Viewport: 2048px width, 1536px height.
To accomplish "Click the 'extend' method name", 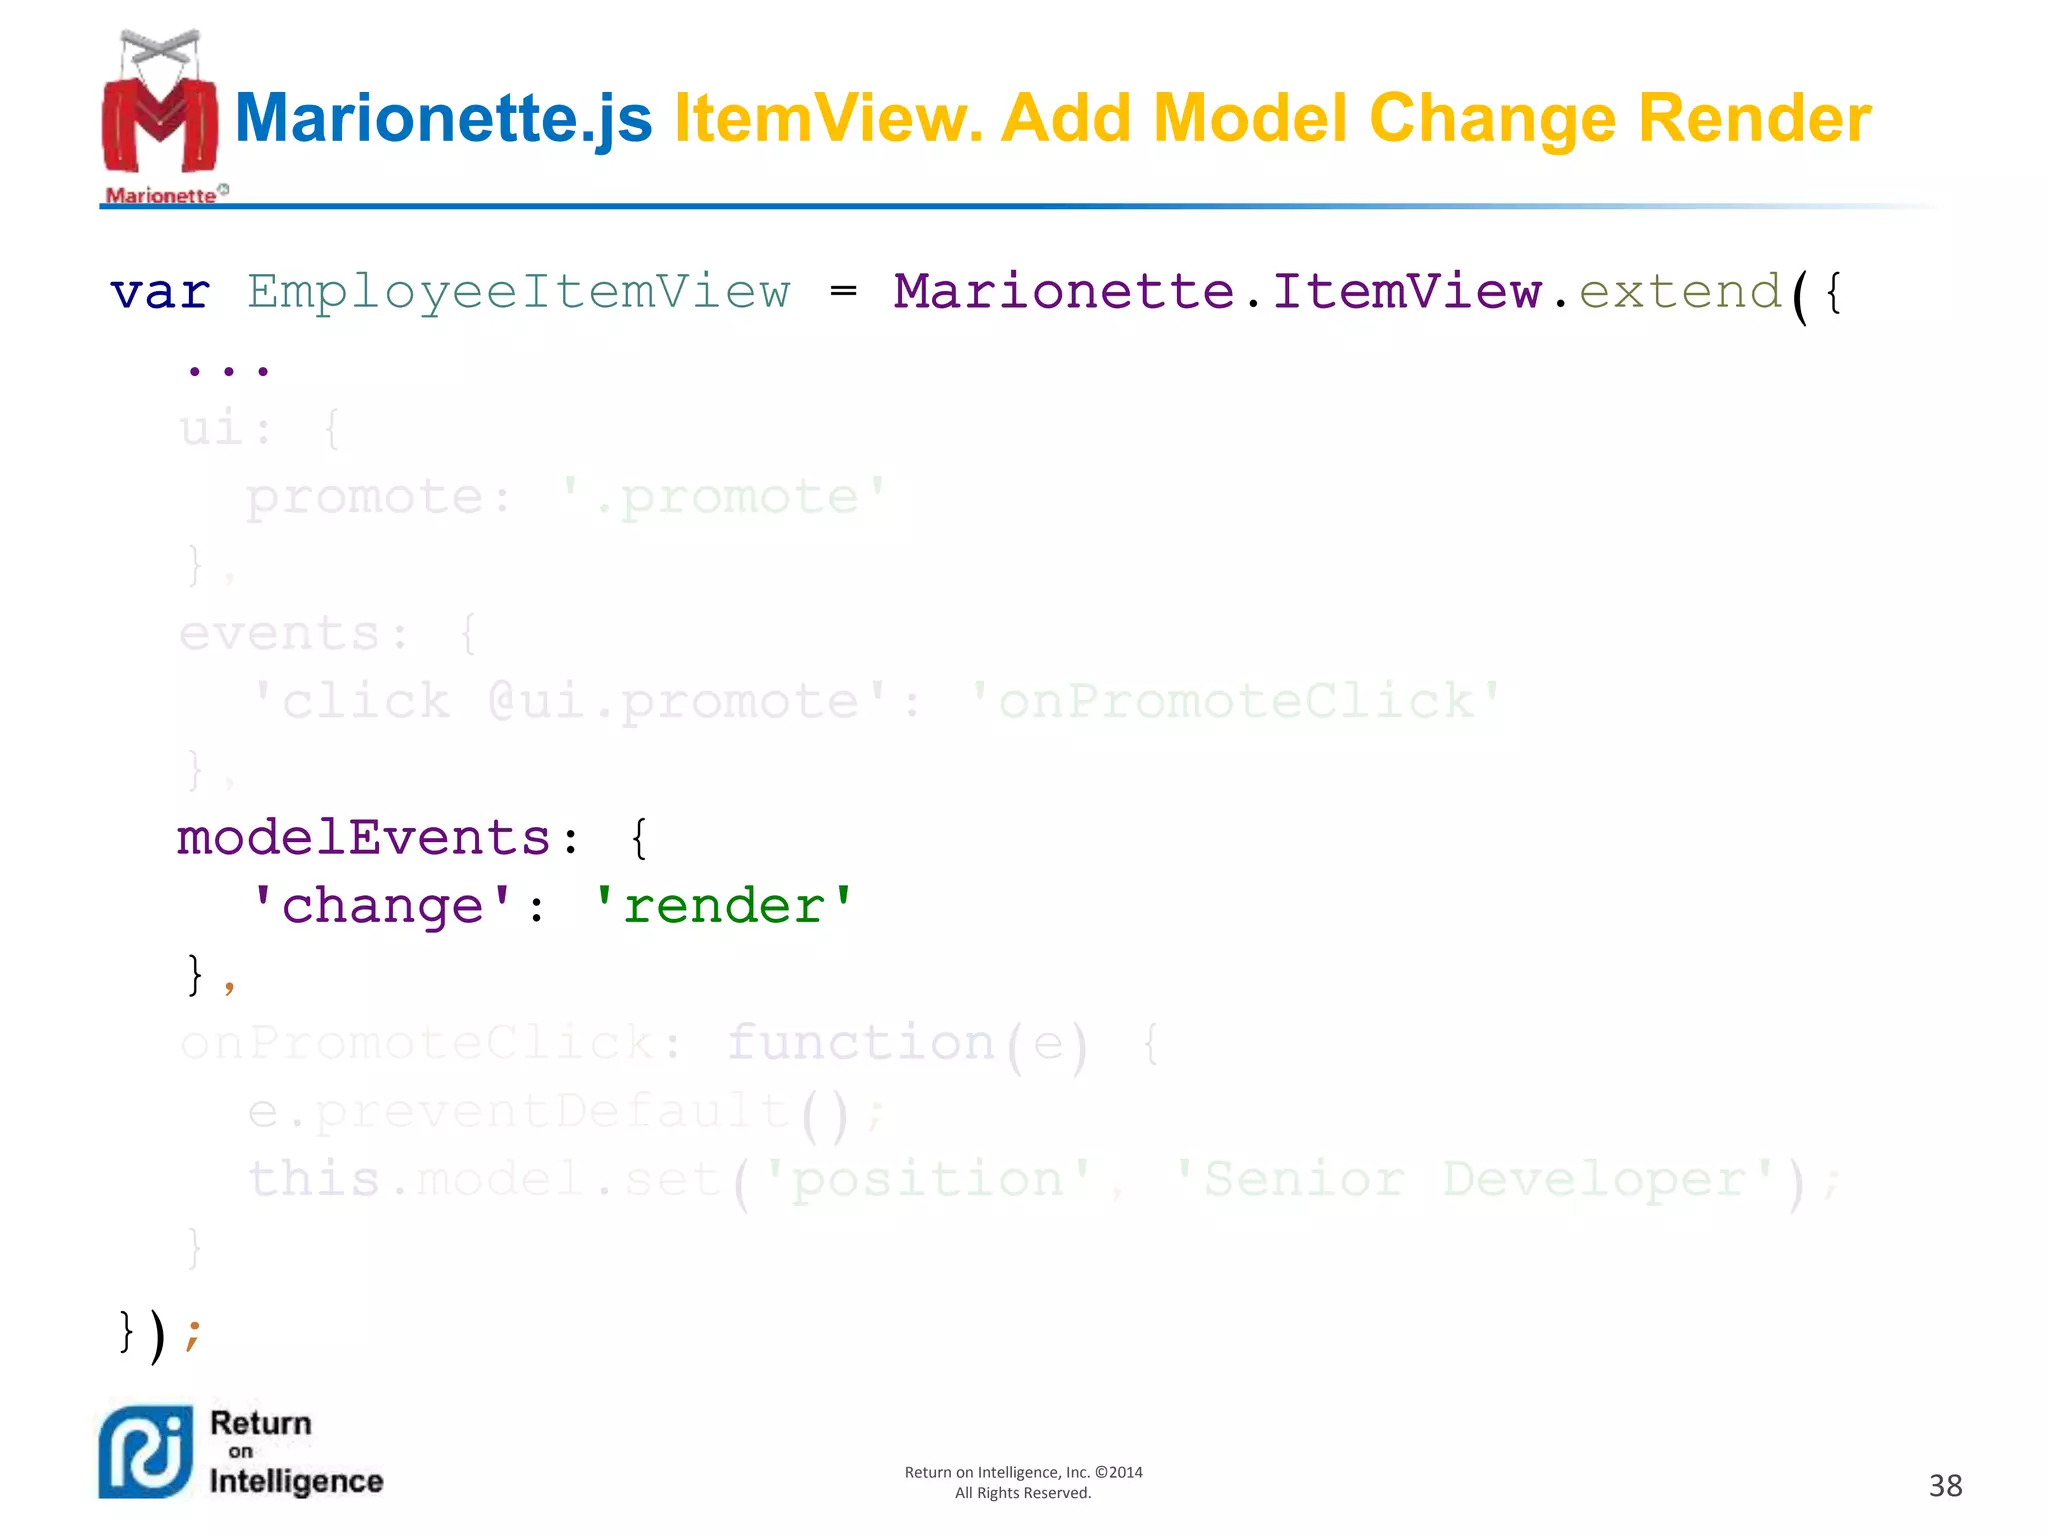I will (x=1680, y=291).
